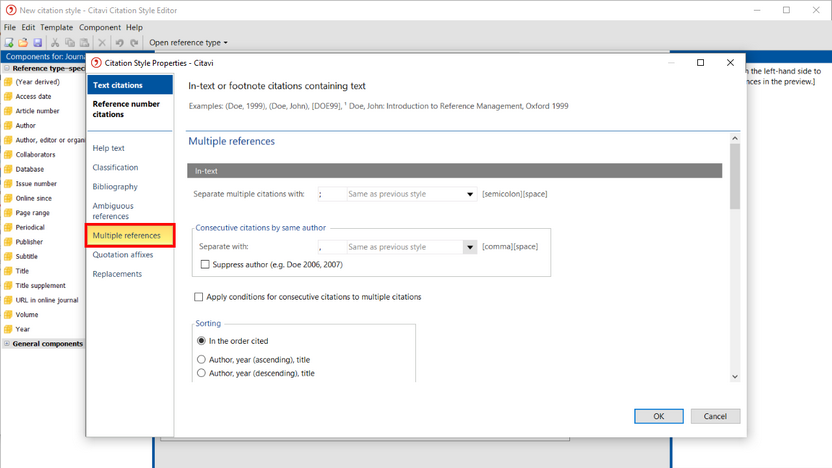Click the Issue number component icon
Image resolution: width=832 pixels, height=468 pixels.
(8, 184)
